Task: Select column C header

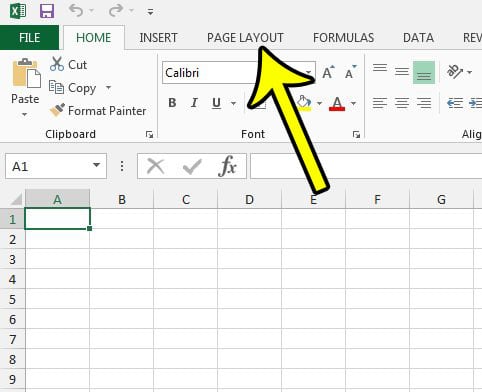Action: click(186, 200)
